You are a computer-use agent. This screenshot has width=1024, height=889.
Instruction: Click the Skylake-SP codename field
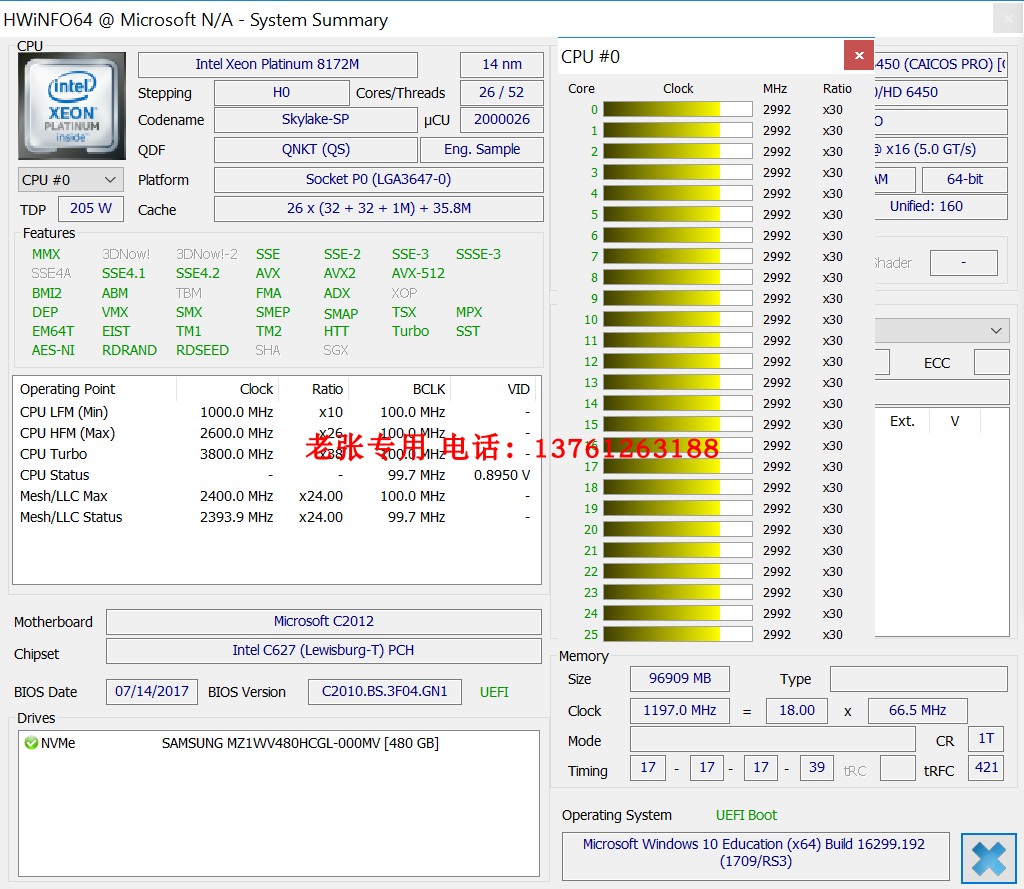tap(315, 120)
